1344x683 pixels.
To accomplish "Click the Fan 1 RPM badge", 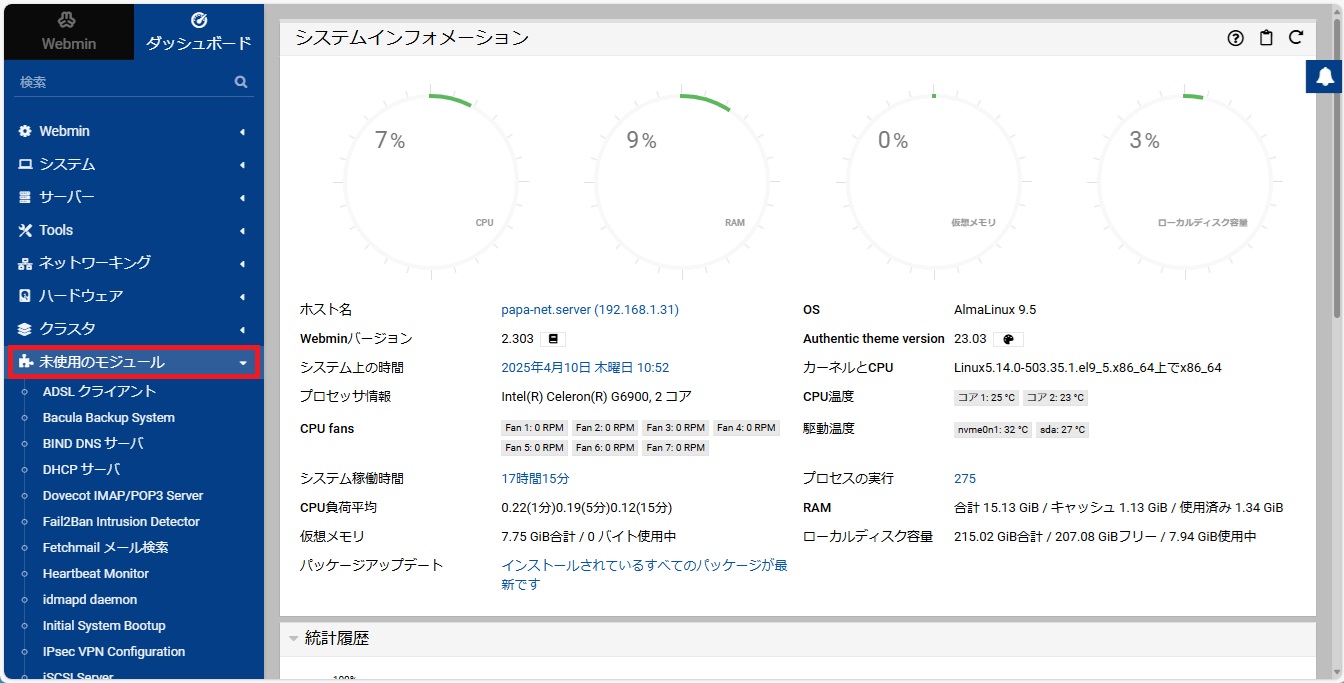I will [535, 428].
